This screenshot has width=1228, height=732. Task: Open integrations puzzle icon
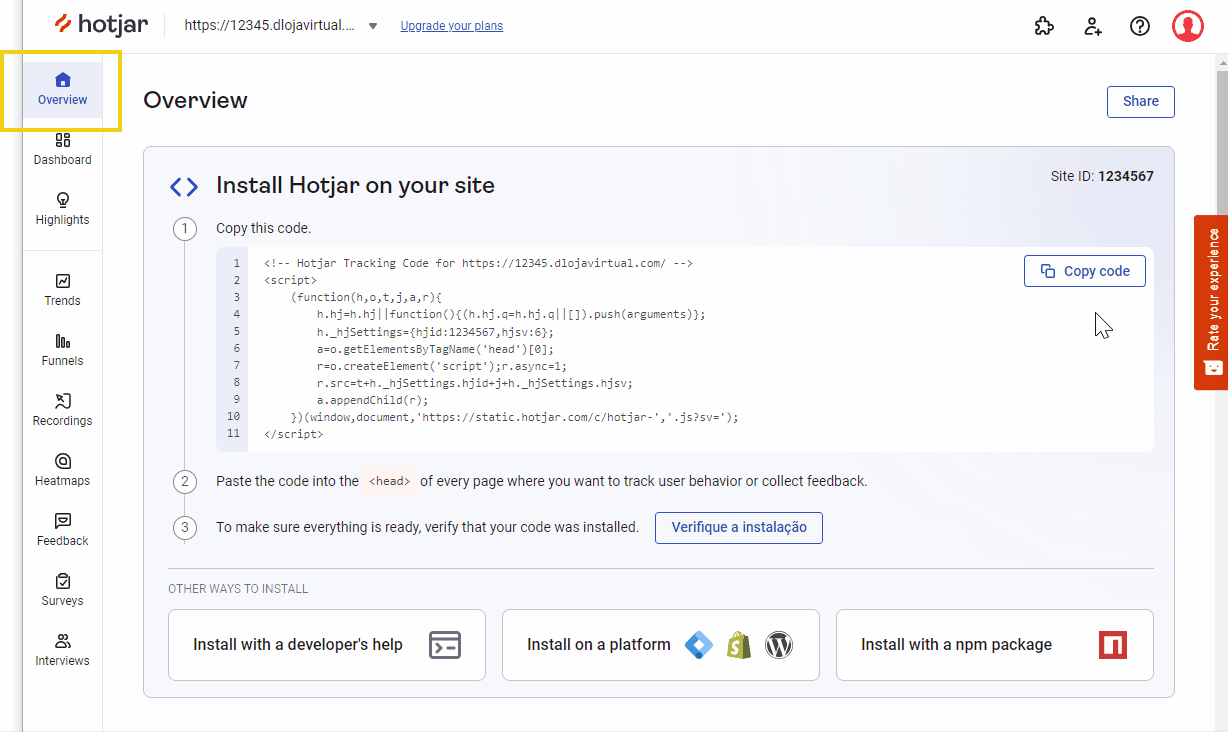point(1044,26)
